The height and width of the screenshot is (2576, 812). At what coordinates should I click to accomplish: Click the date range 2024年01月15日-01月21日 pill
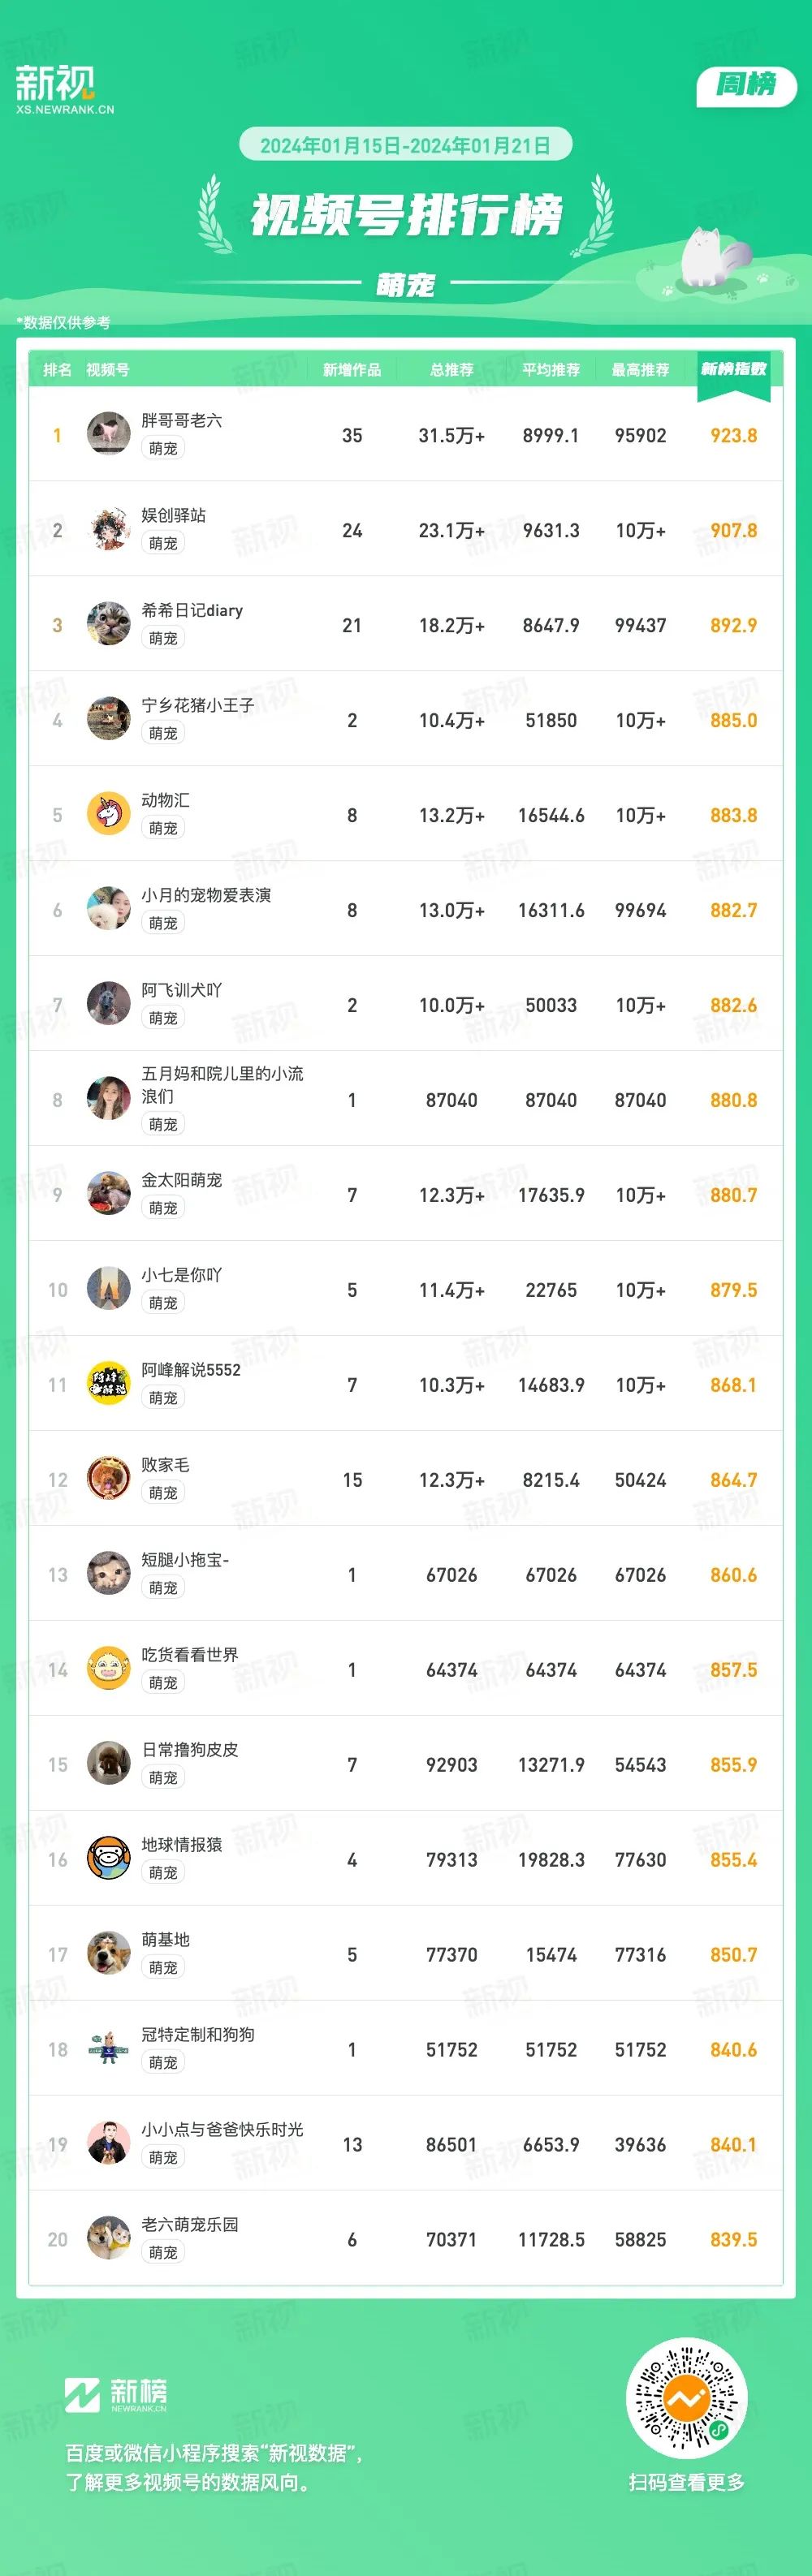(405, 146)
